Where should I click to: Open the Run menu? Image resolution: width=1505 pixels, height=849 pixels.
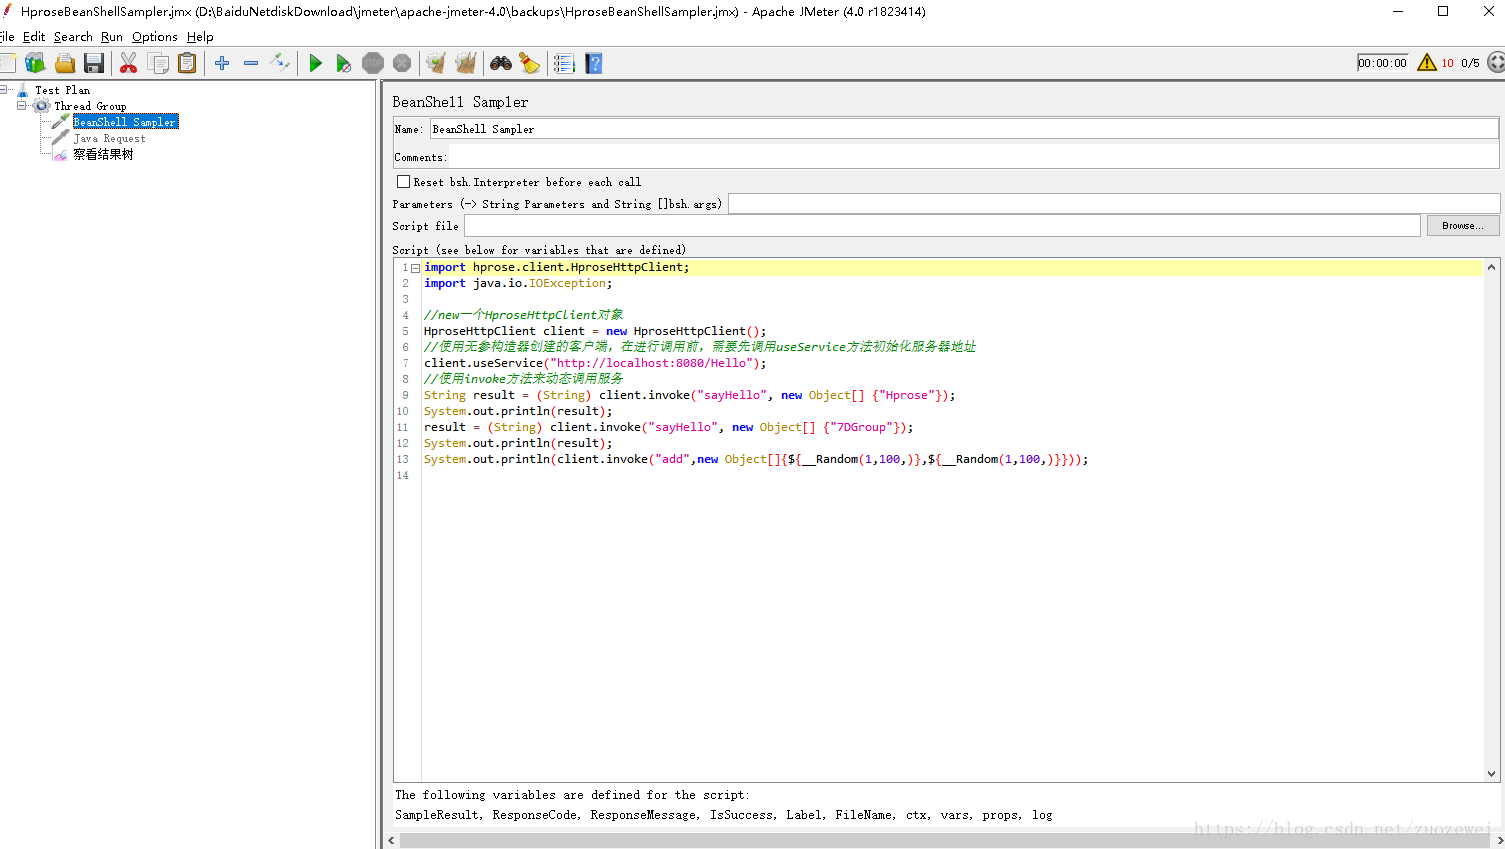tap(111, 37)
